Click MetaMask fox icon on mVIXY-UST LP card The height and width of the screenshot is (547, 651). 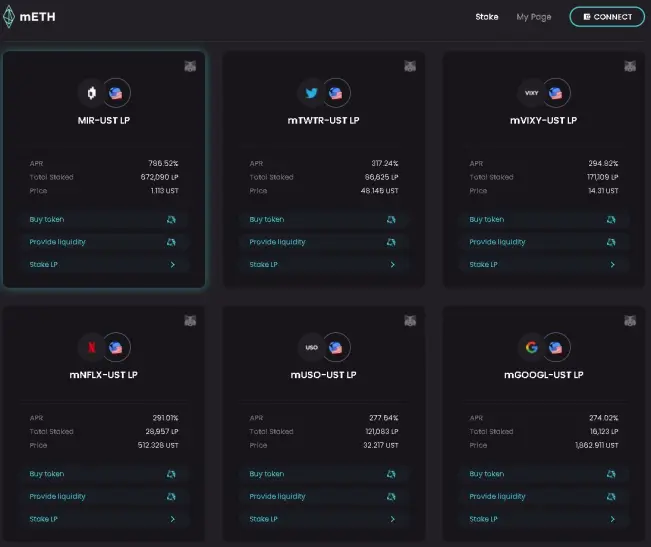pyautogui.click(x=630, y=66)
